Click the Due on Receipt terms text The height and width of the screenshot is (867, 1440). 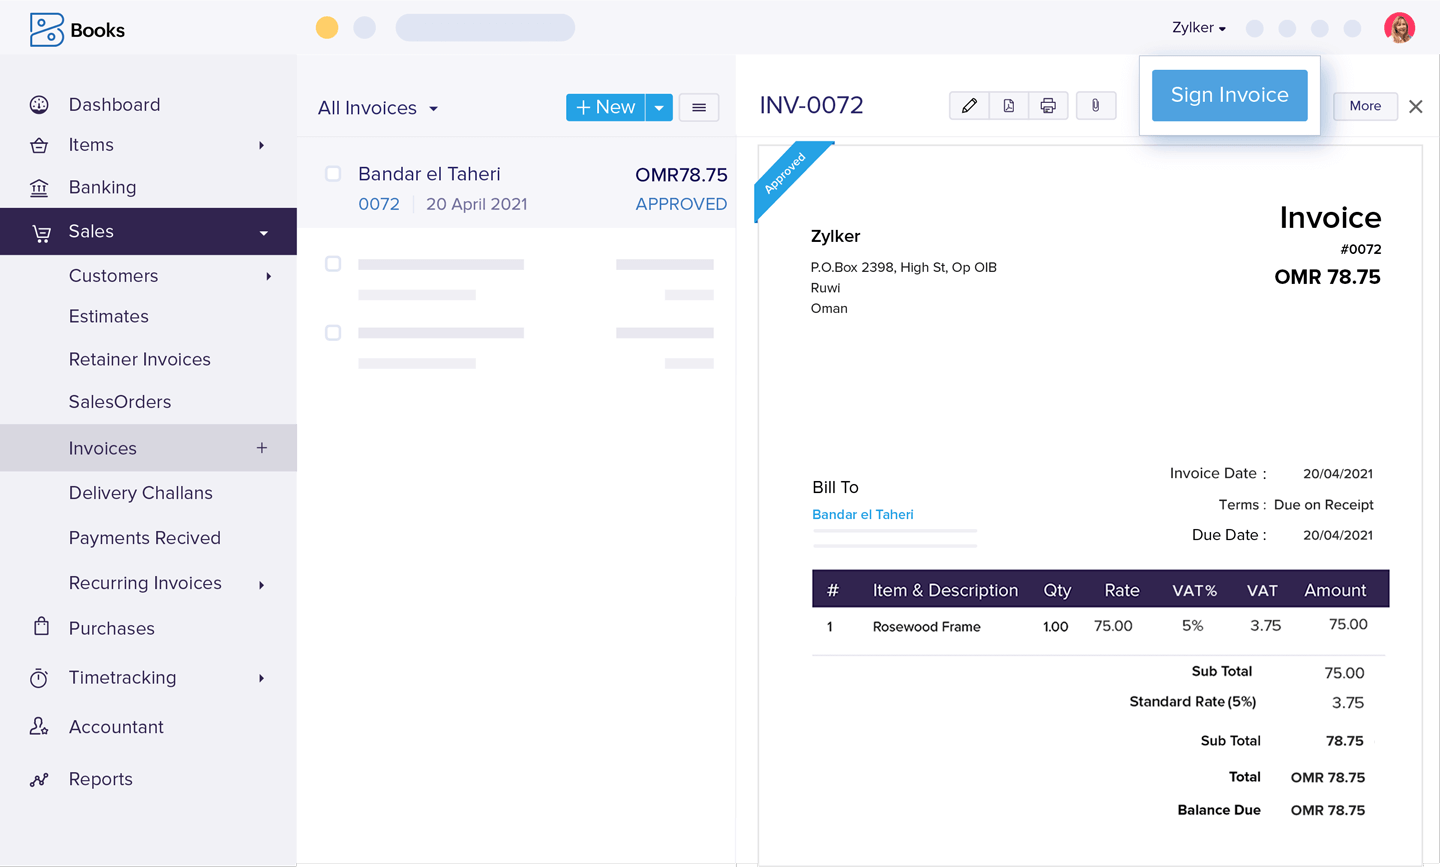point(1324,505)
